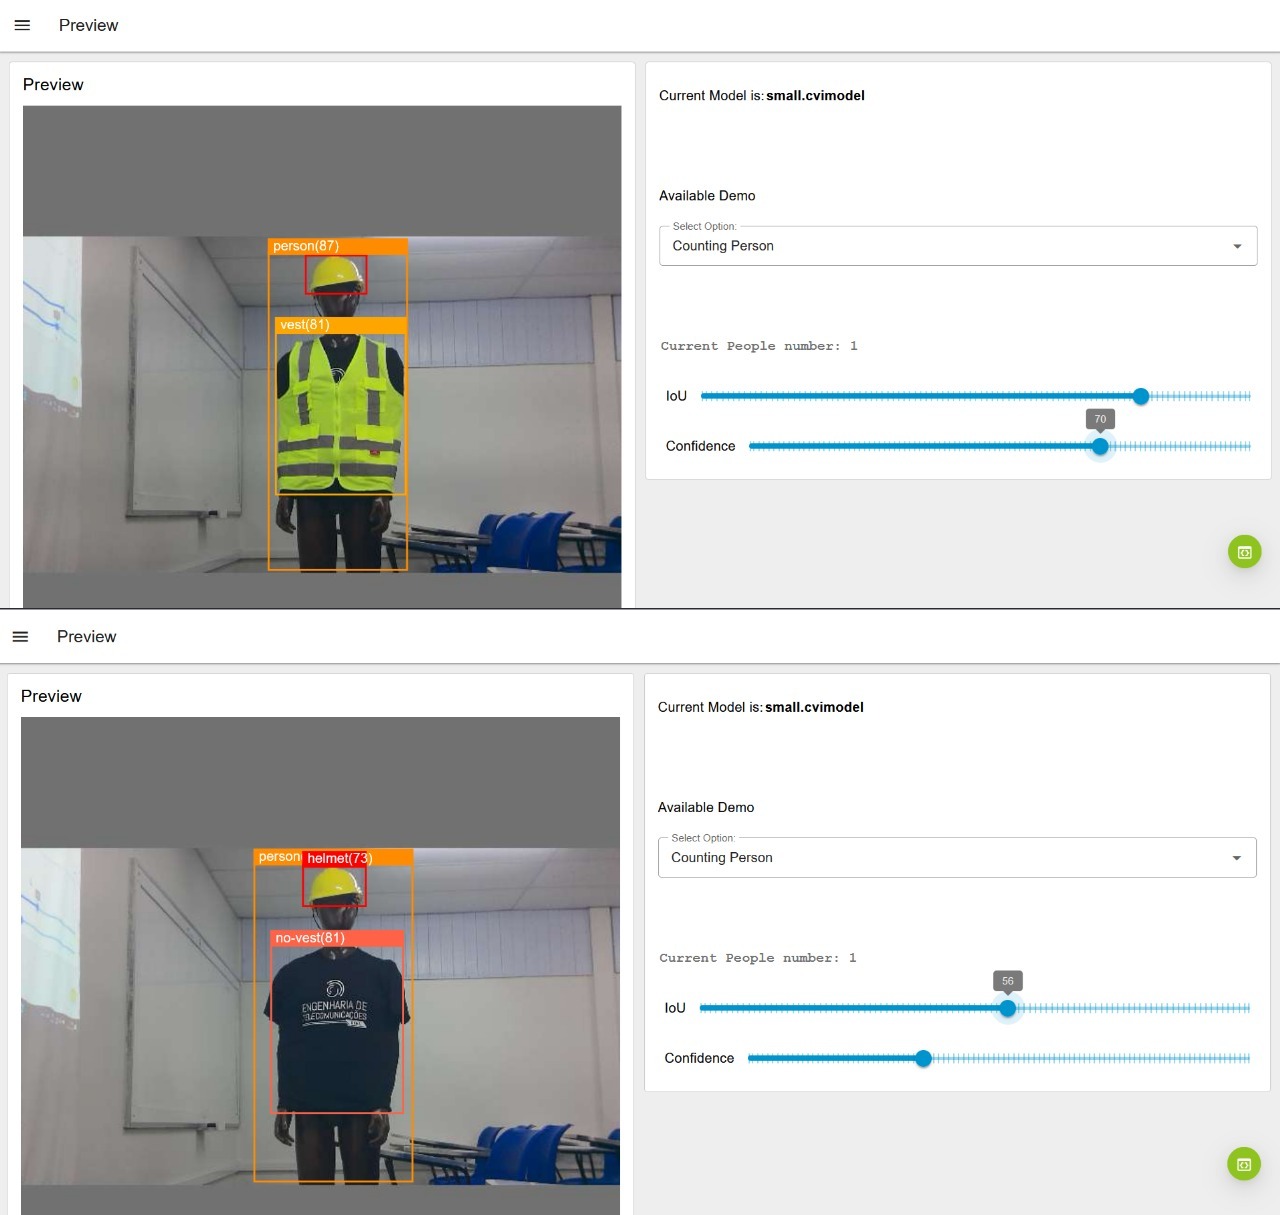Viewport: 1280px width, 1215px height.
Task: Click the yellow helmet in the vest preview image
Action: [x=336, y=273]
